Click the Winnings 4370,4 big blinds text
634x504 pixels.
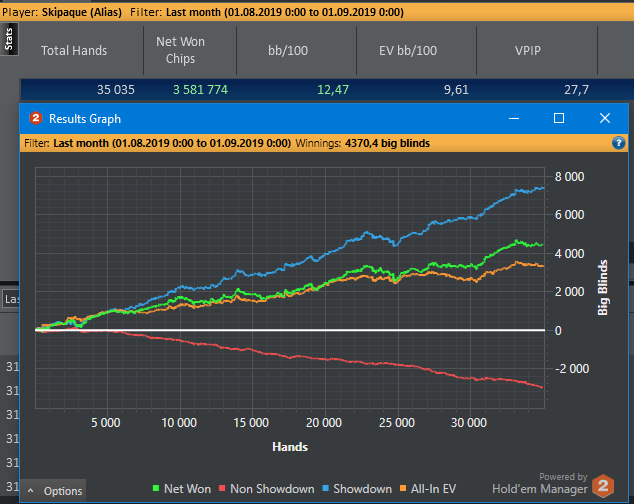363,143
